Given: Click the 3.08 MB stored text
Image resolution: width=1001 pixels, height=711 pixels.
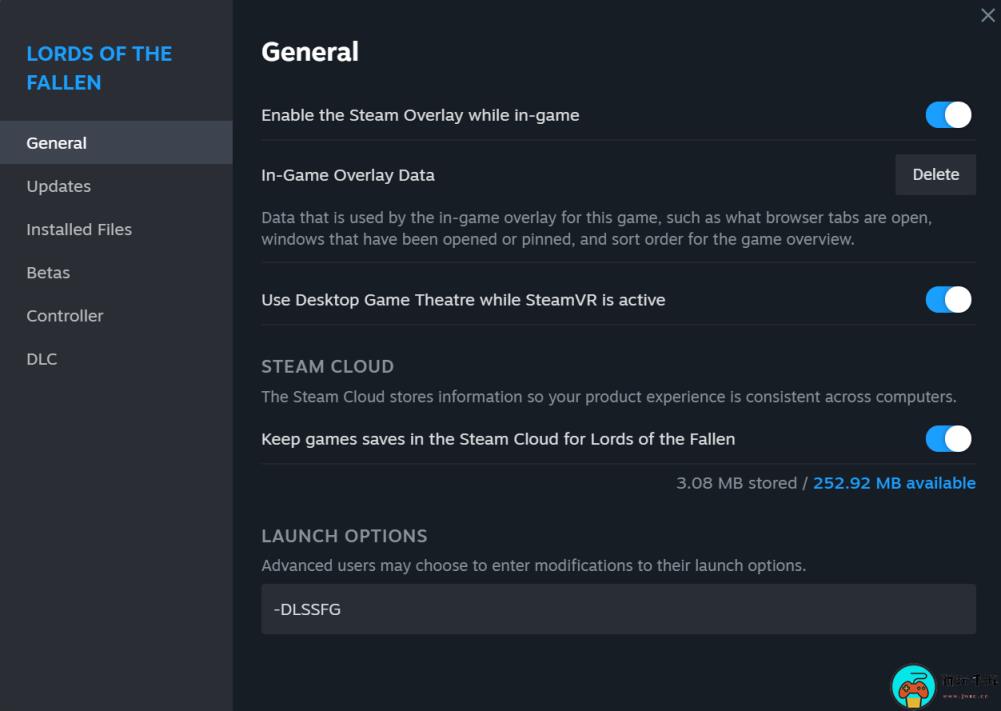Looking at the screenshot, I should (736, 483).
